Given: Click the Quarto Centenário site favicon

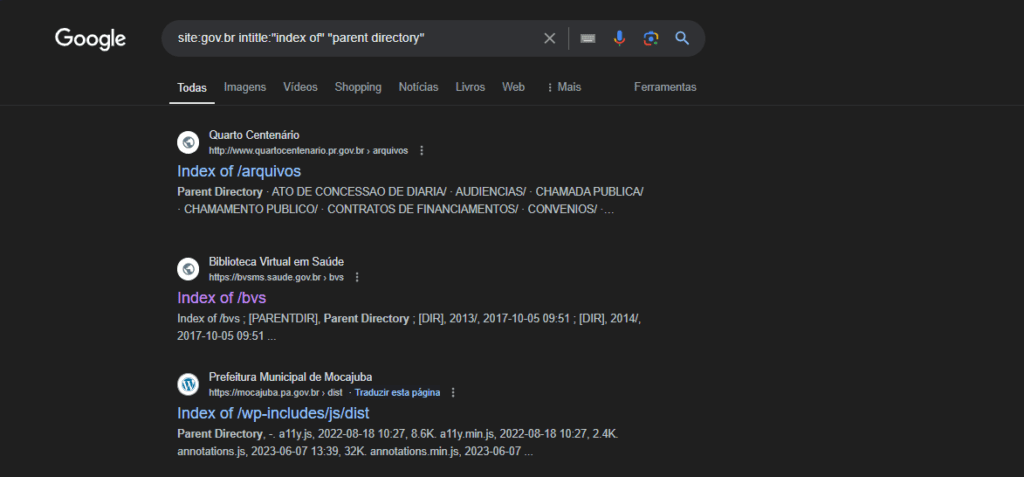Looking at the screenshot, I should point(188,142).
